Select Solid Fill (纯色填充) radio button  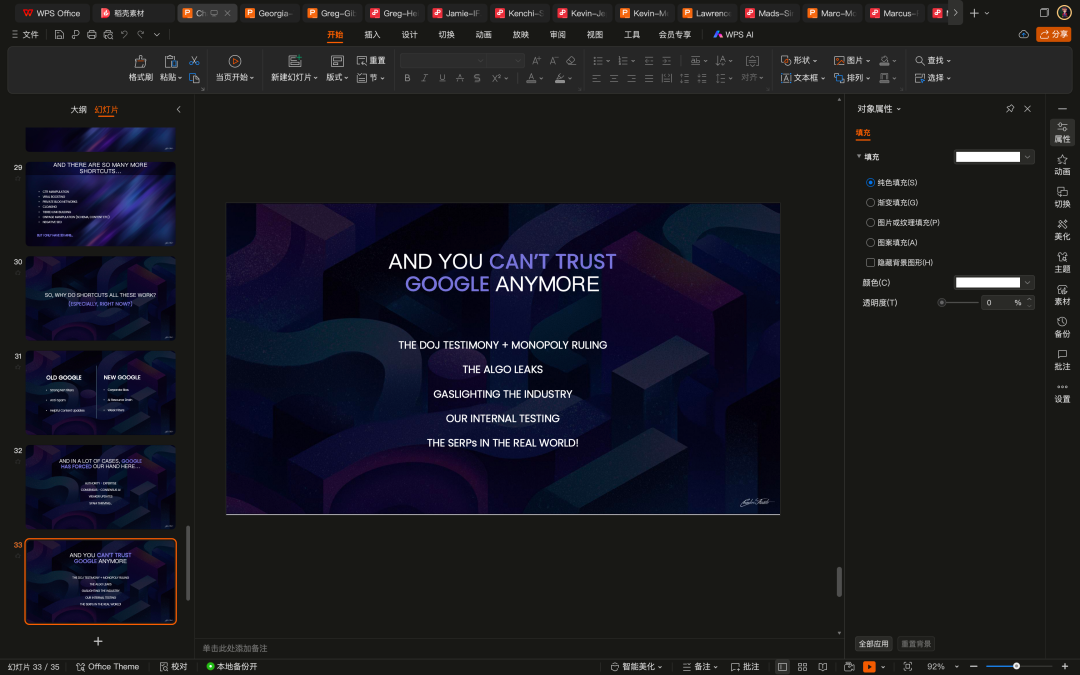tap(871, 183)
